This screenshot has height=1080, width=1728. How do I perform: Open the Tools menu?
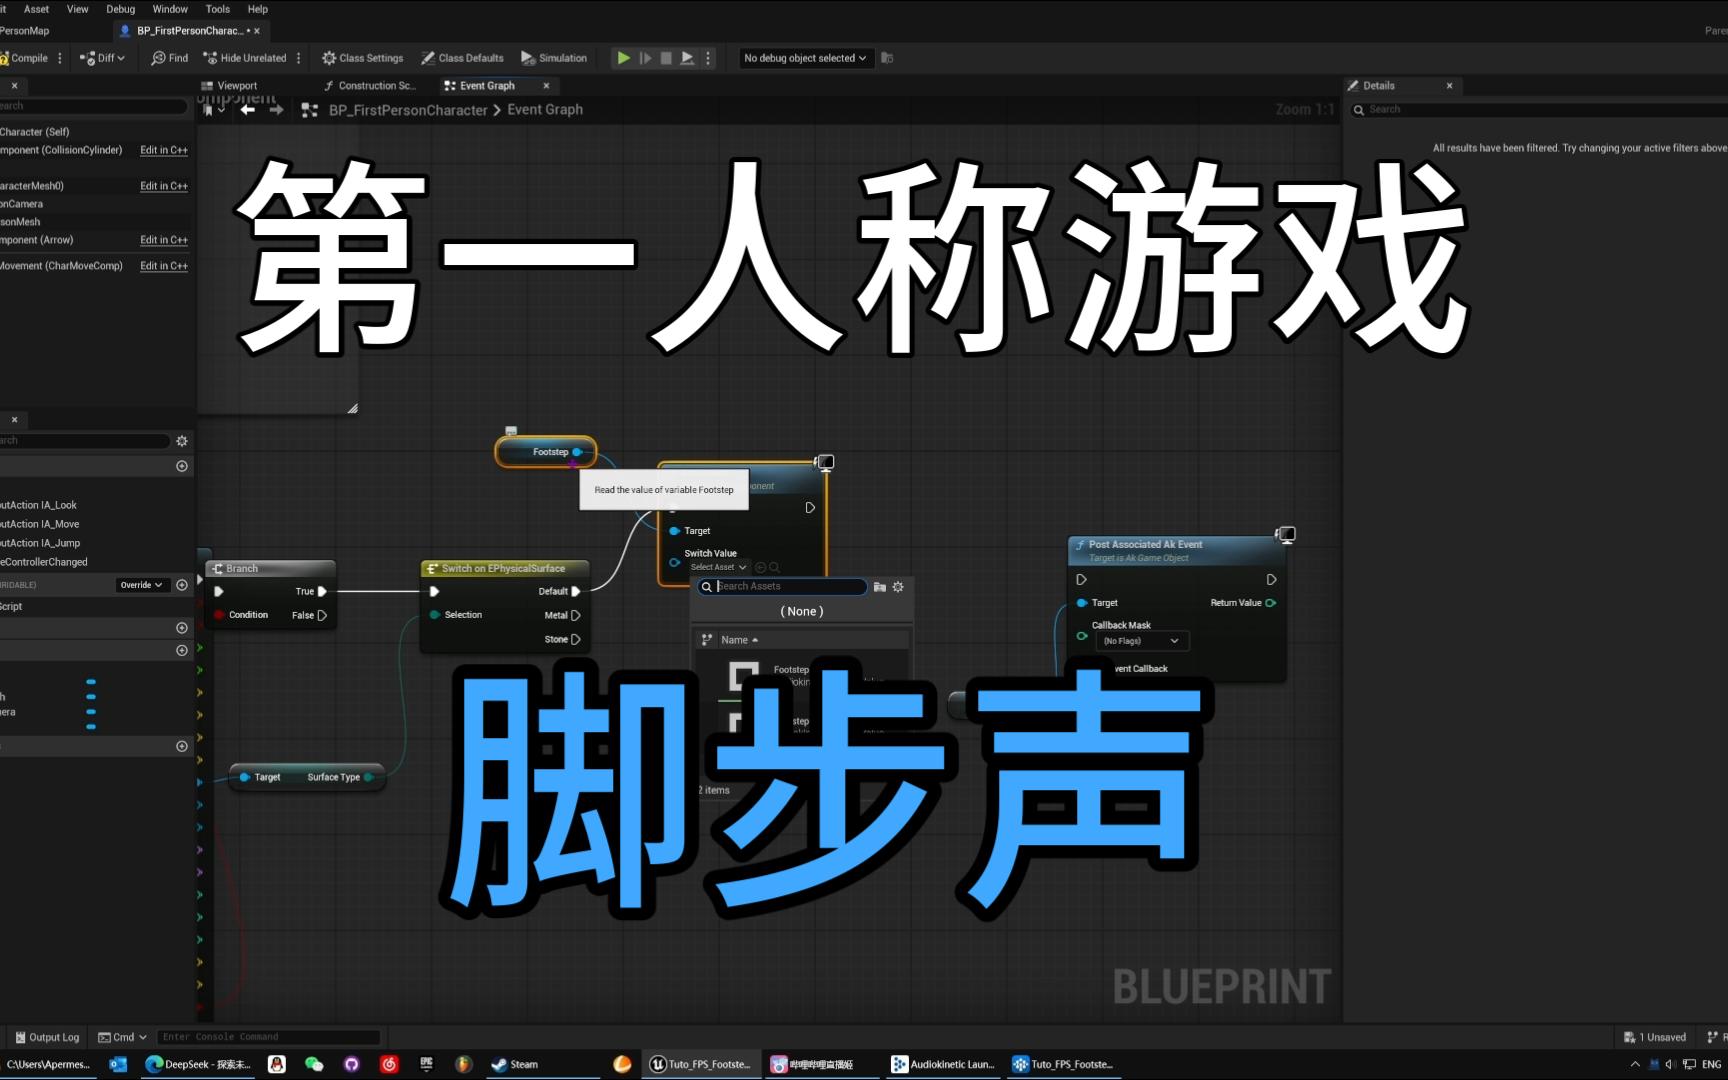pos(217,9)
